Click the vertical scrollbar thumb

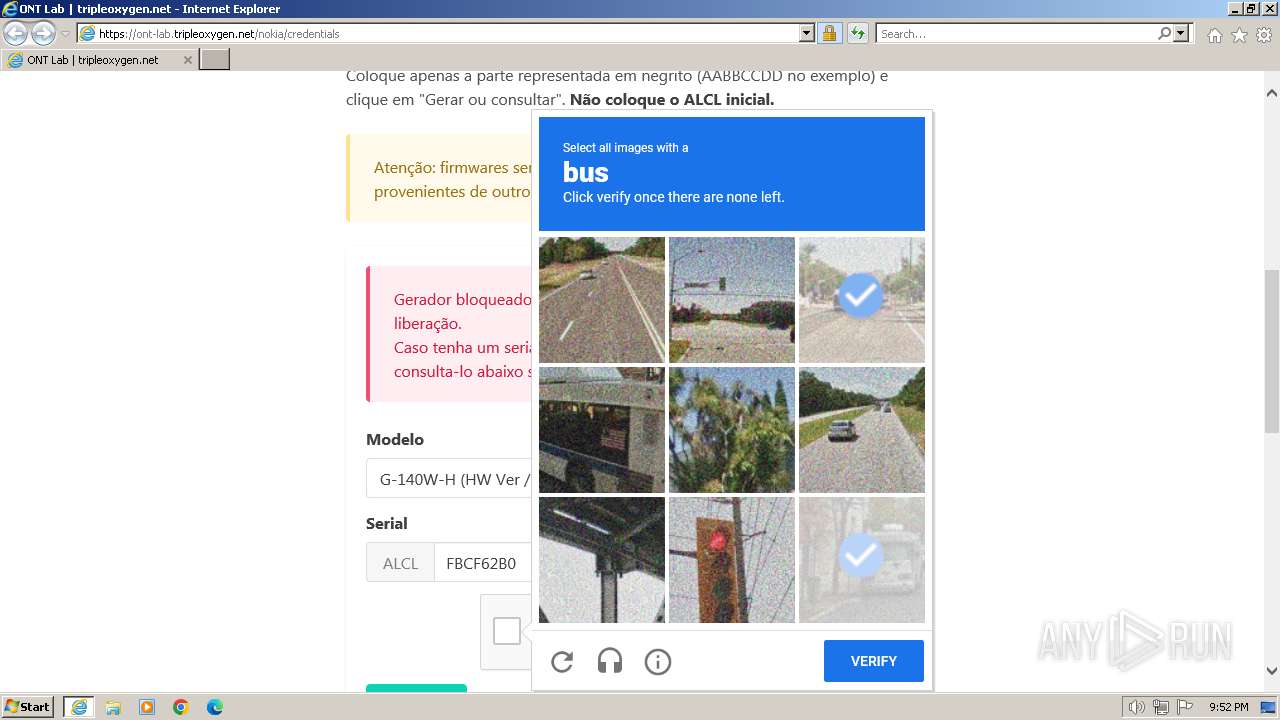pos(1272,350)
